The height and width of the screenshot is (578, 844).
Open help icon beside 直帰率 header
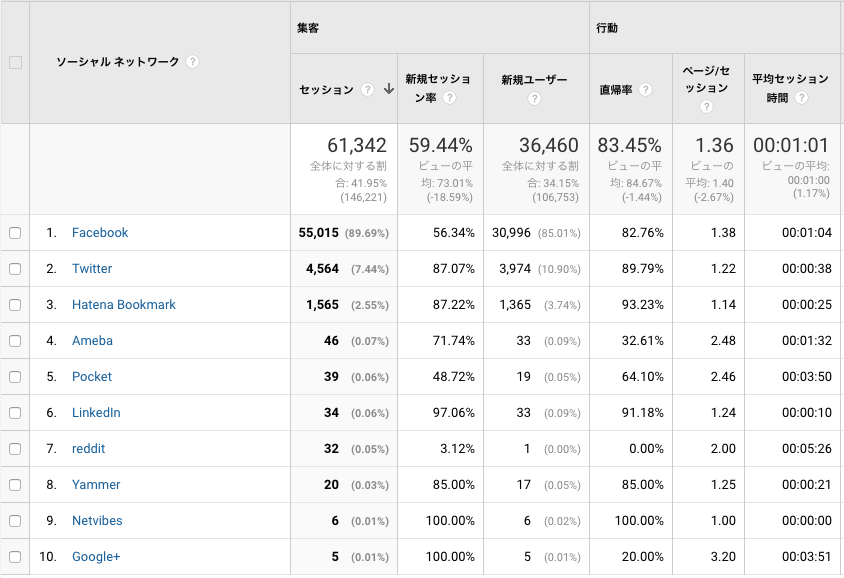(645, 90)
